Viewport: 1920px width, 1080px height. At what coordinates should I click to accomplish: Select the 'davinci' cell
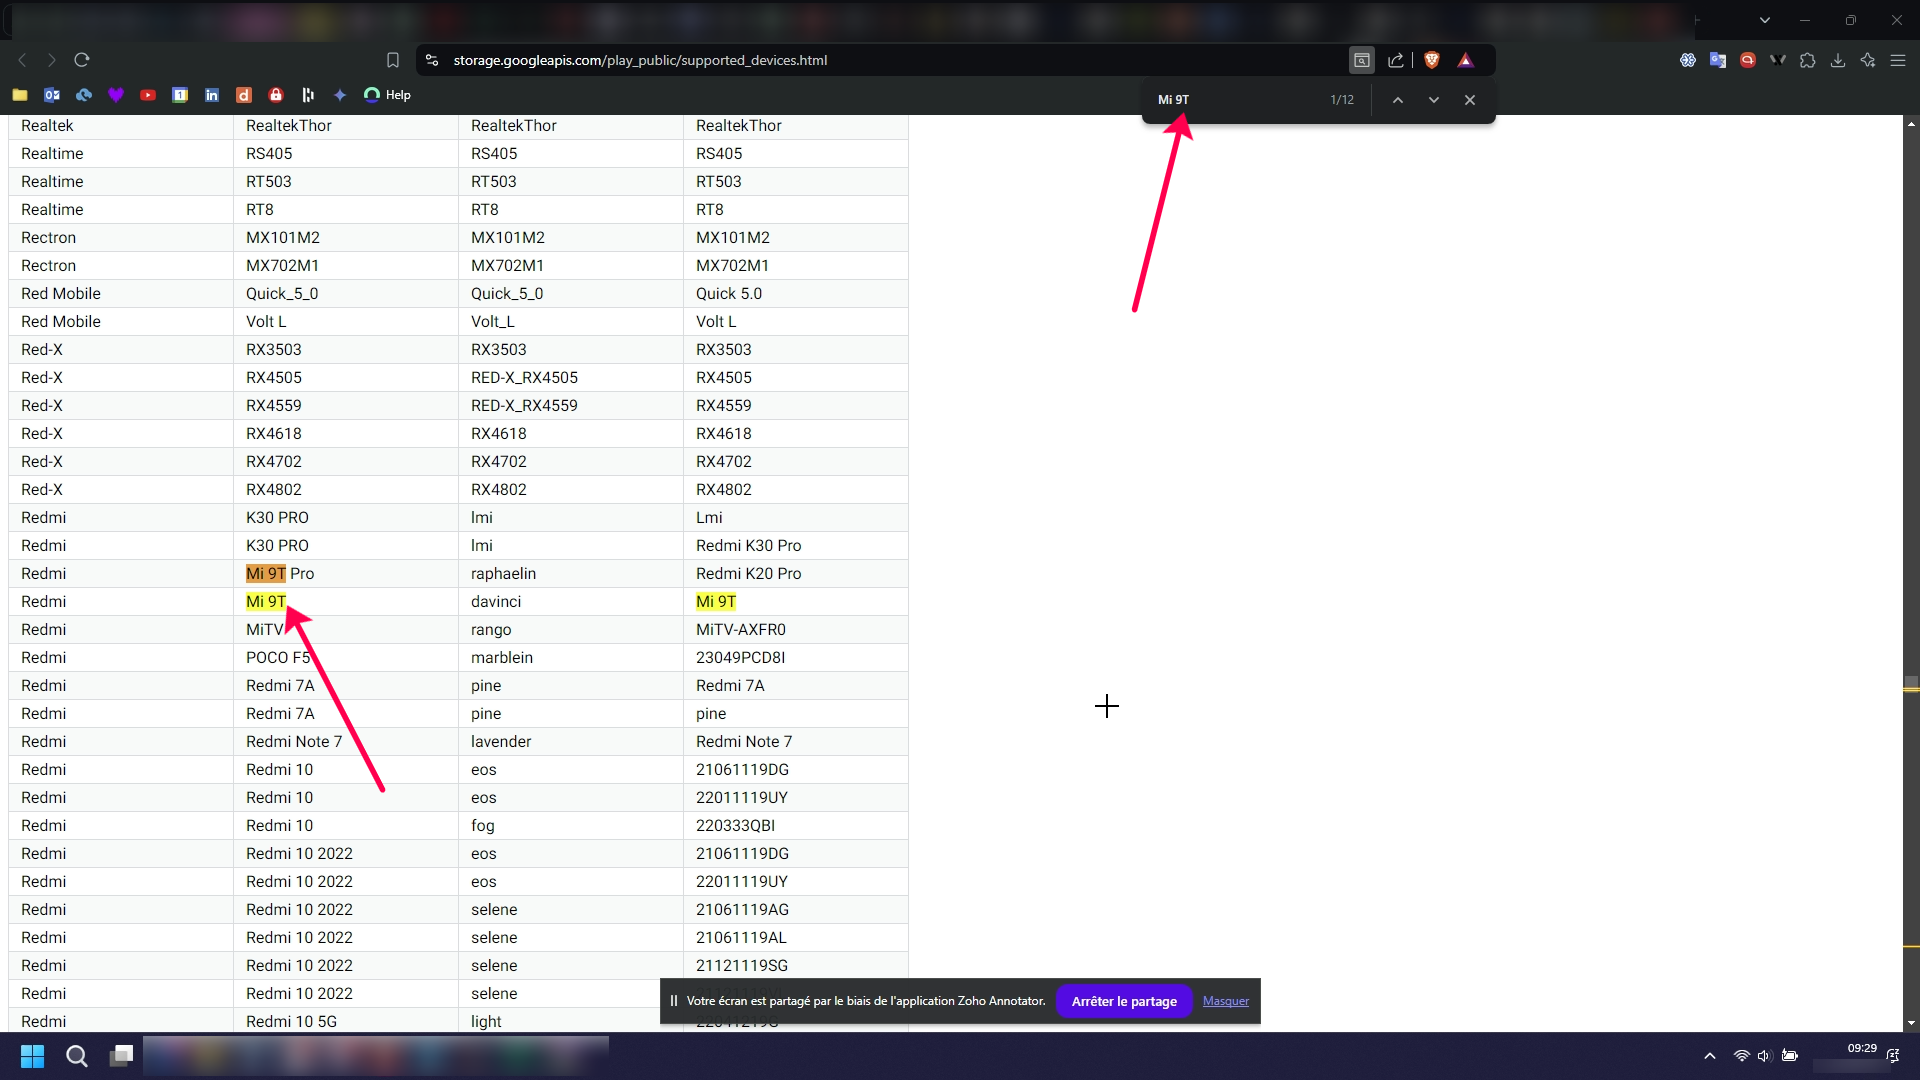[570, 601]
